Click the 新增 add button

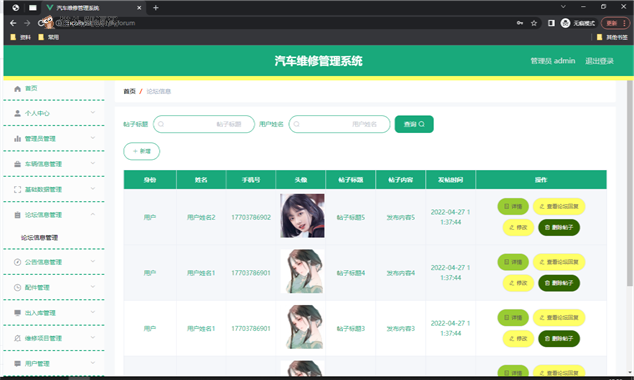coord(142,151)
